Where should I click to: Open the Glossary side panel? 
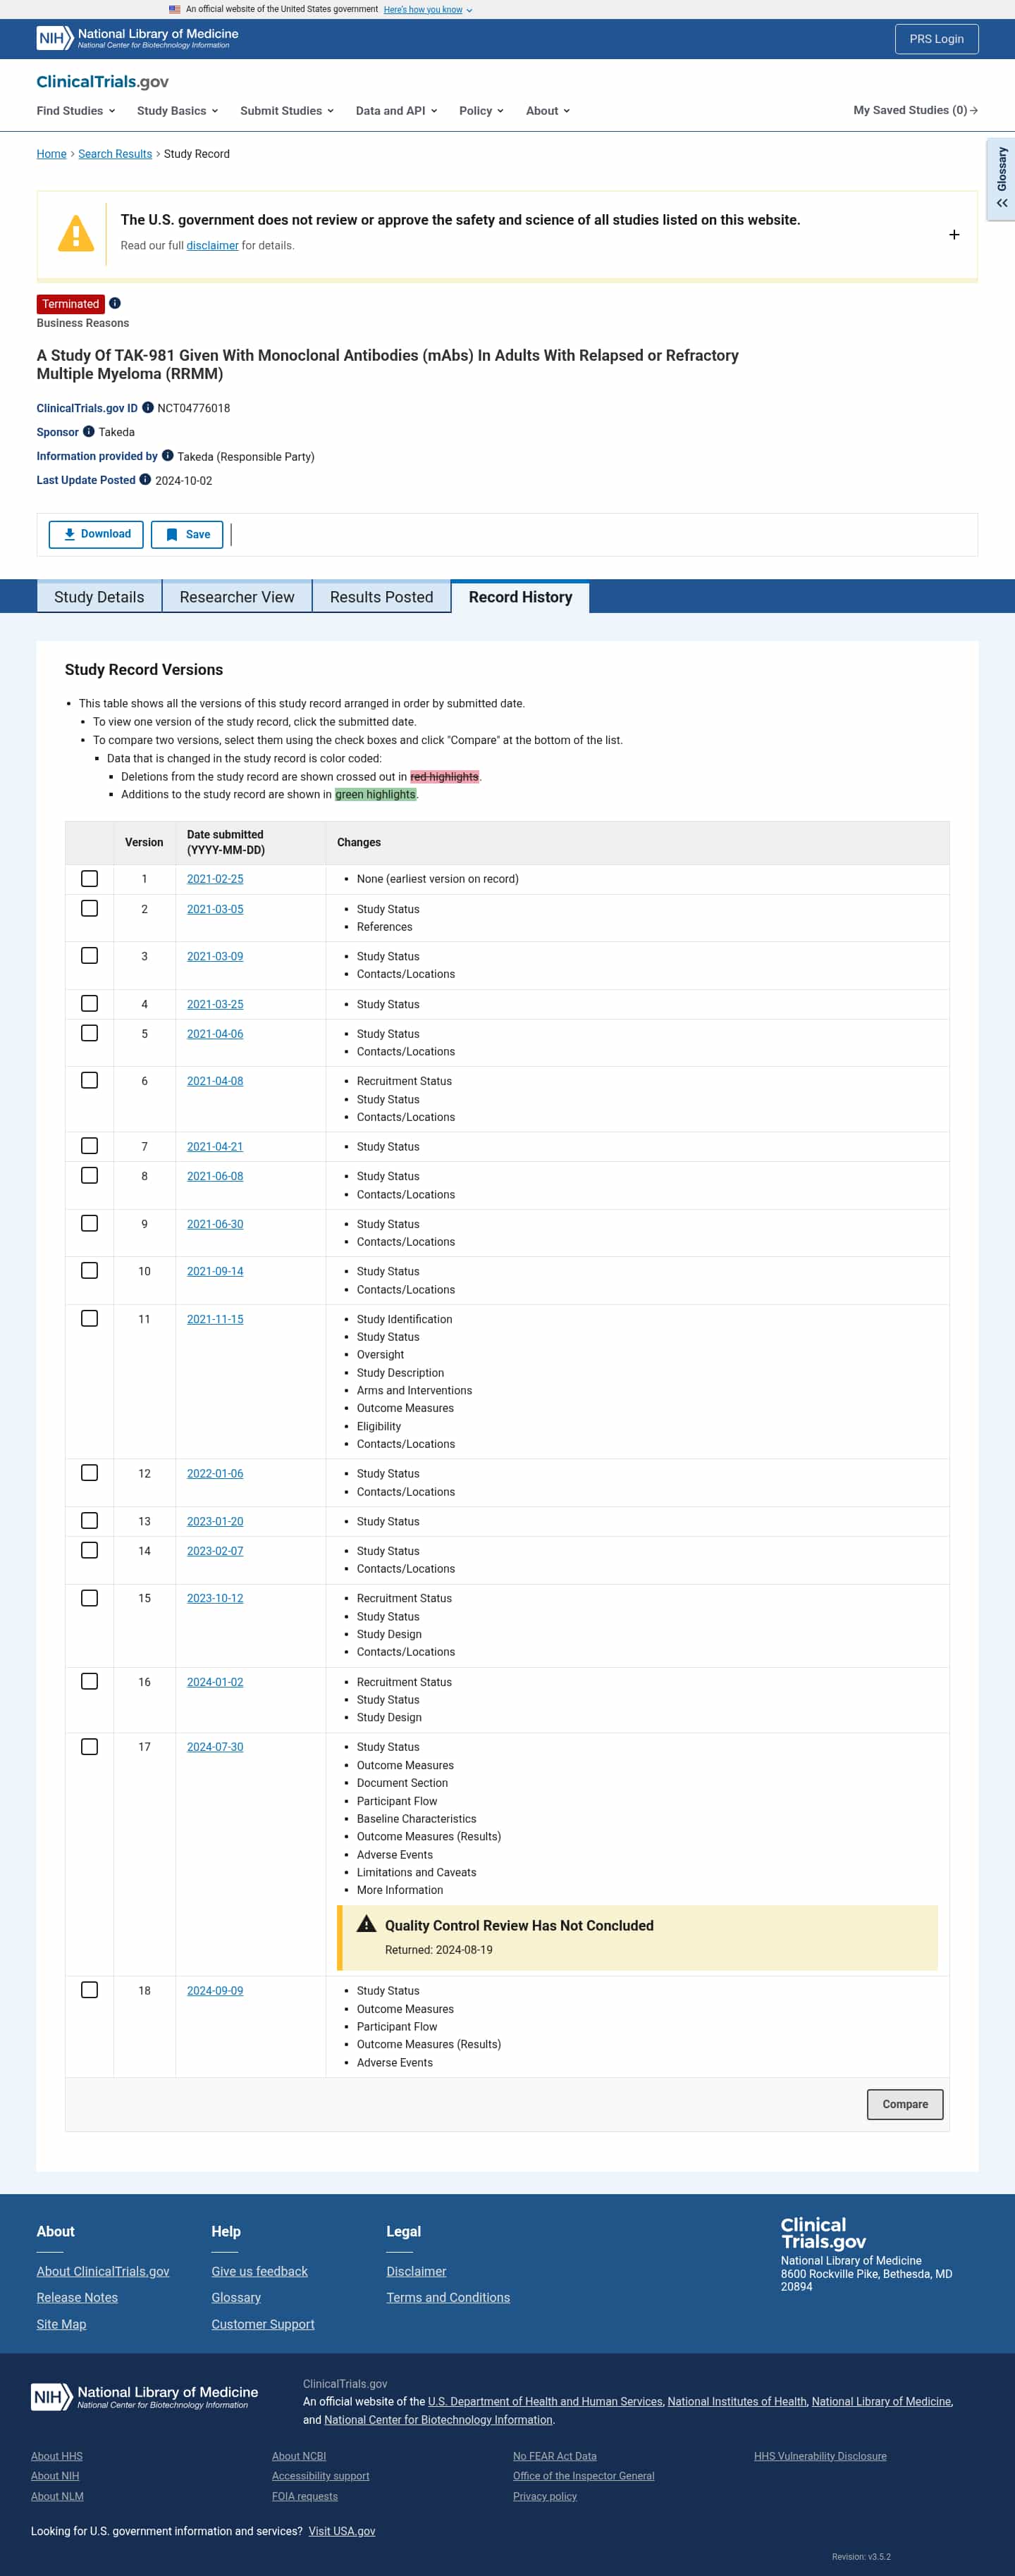pos(1001,180)
